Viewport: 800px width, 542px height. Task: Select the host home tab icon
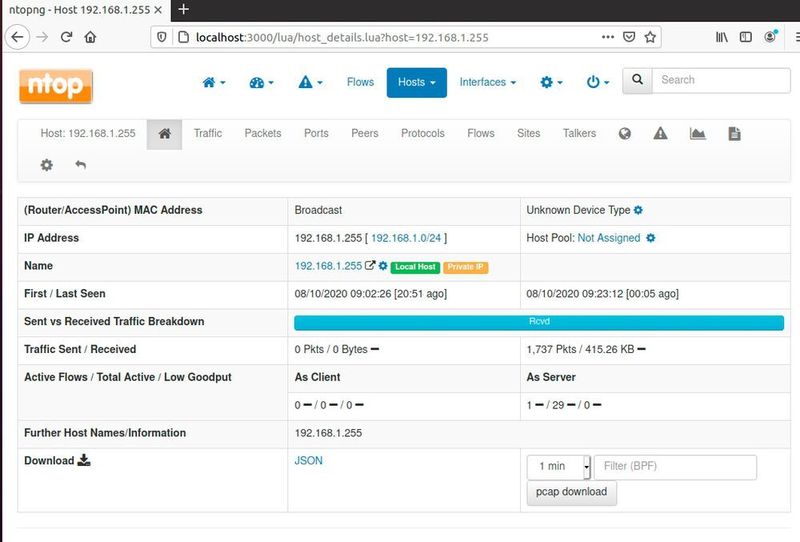[x=164, y=134]
